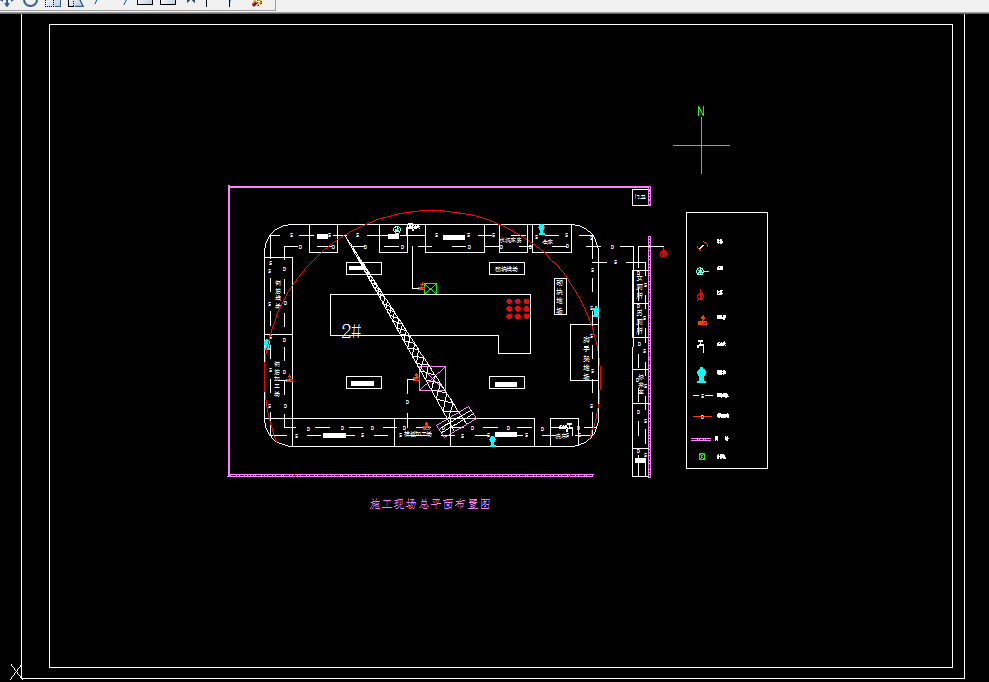The height and width of the screenshot is (682, 989).
Task: Select the 2# building label
Action: (x=351, y=331)
